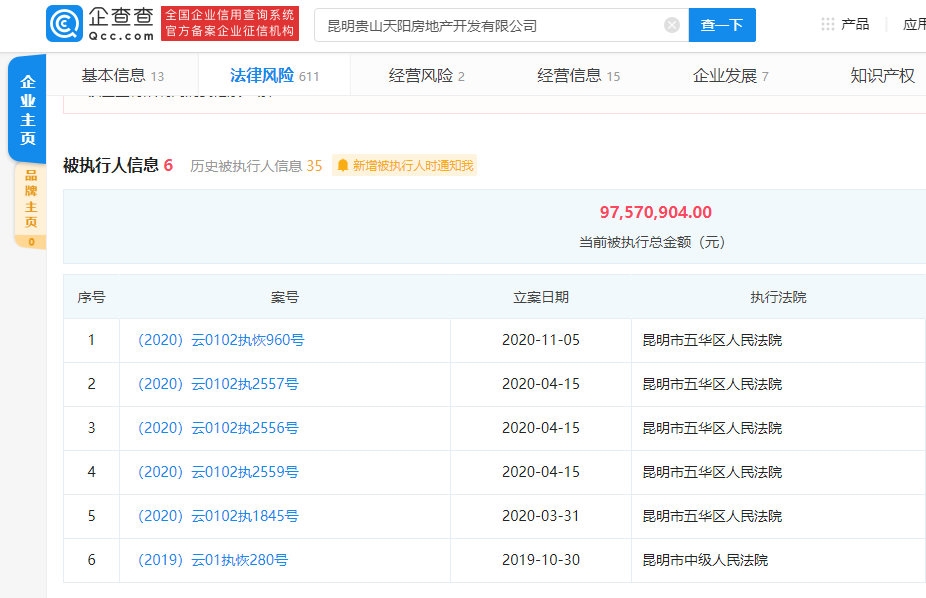Open case (2020)云0102执2557号
This screenshot has height=598, width=926.
point(217,384)
